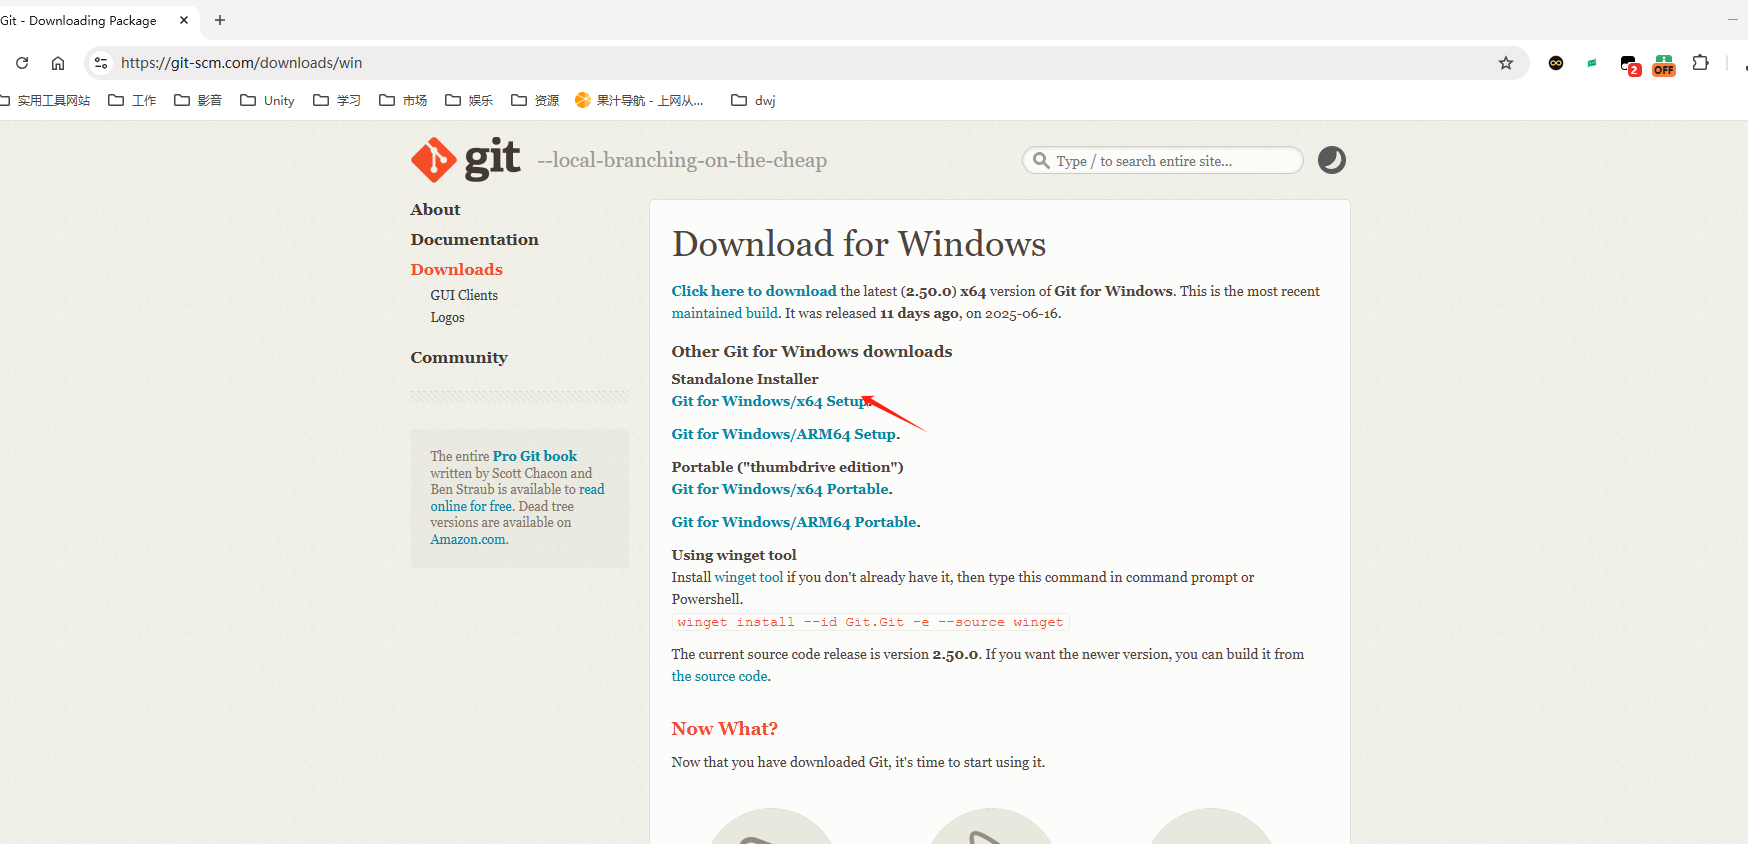Screen dimensions: 1748x844
Task: Click the winget install command text
Action: tap(870, 622)
